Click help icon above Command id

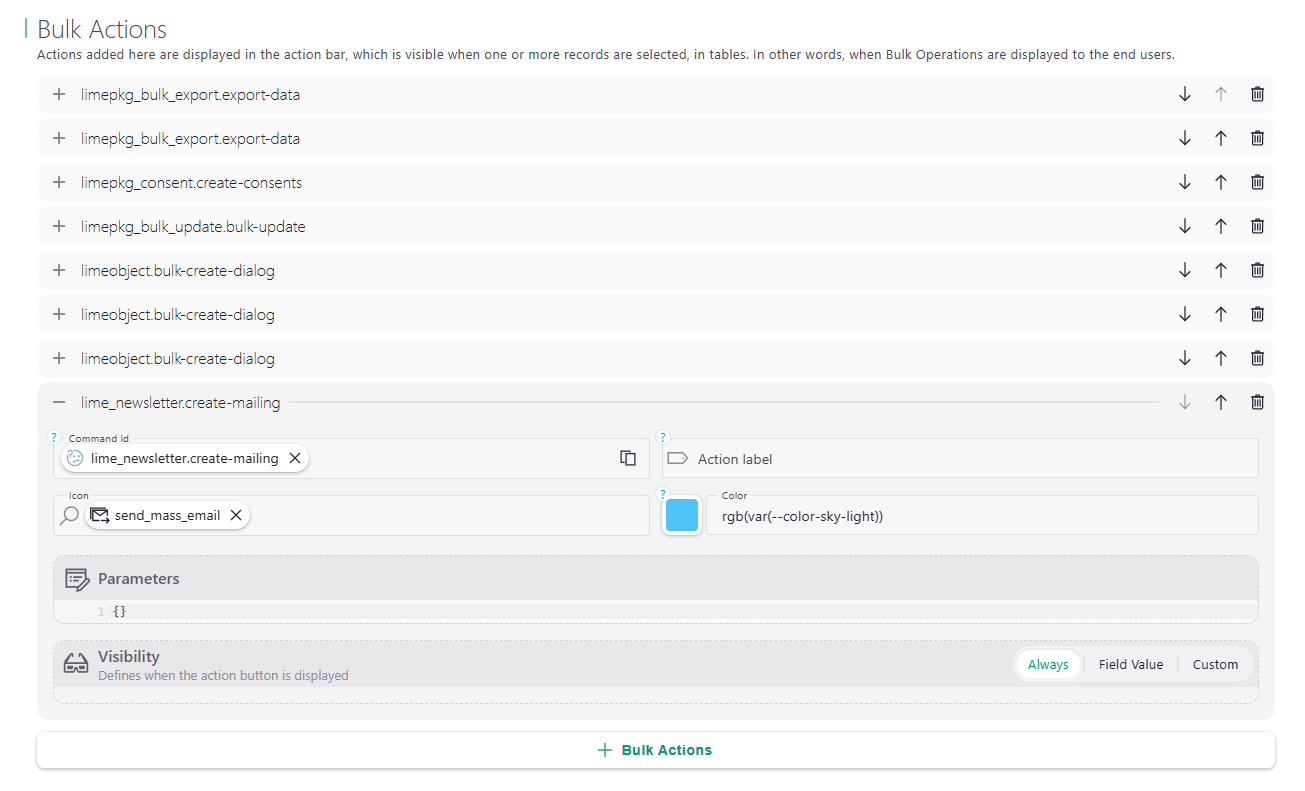pos(54,438)
